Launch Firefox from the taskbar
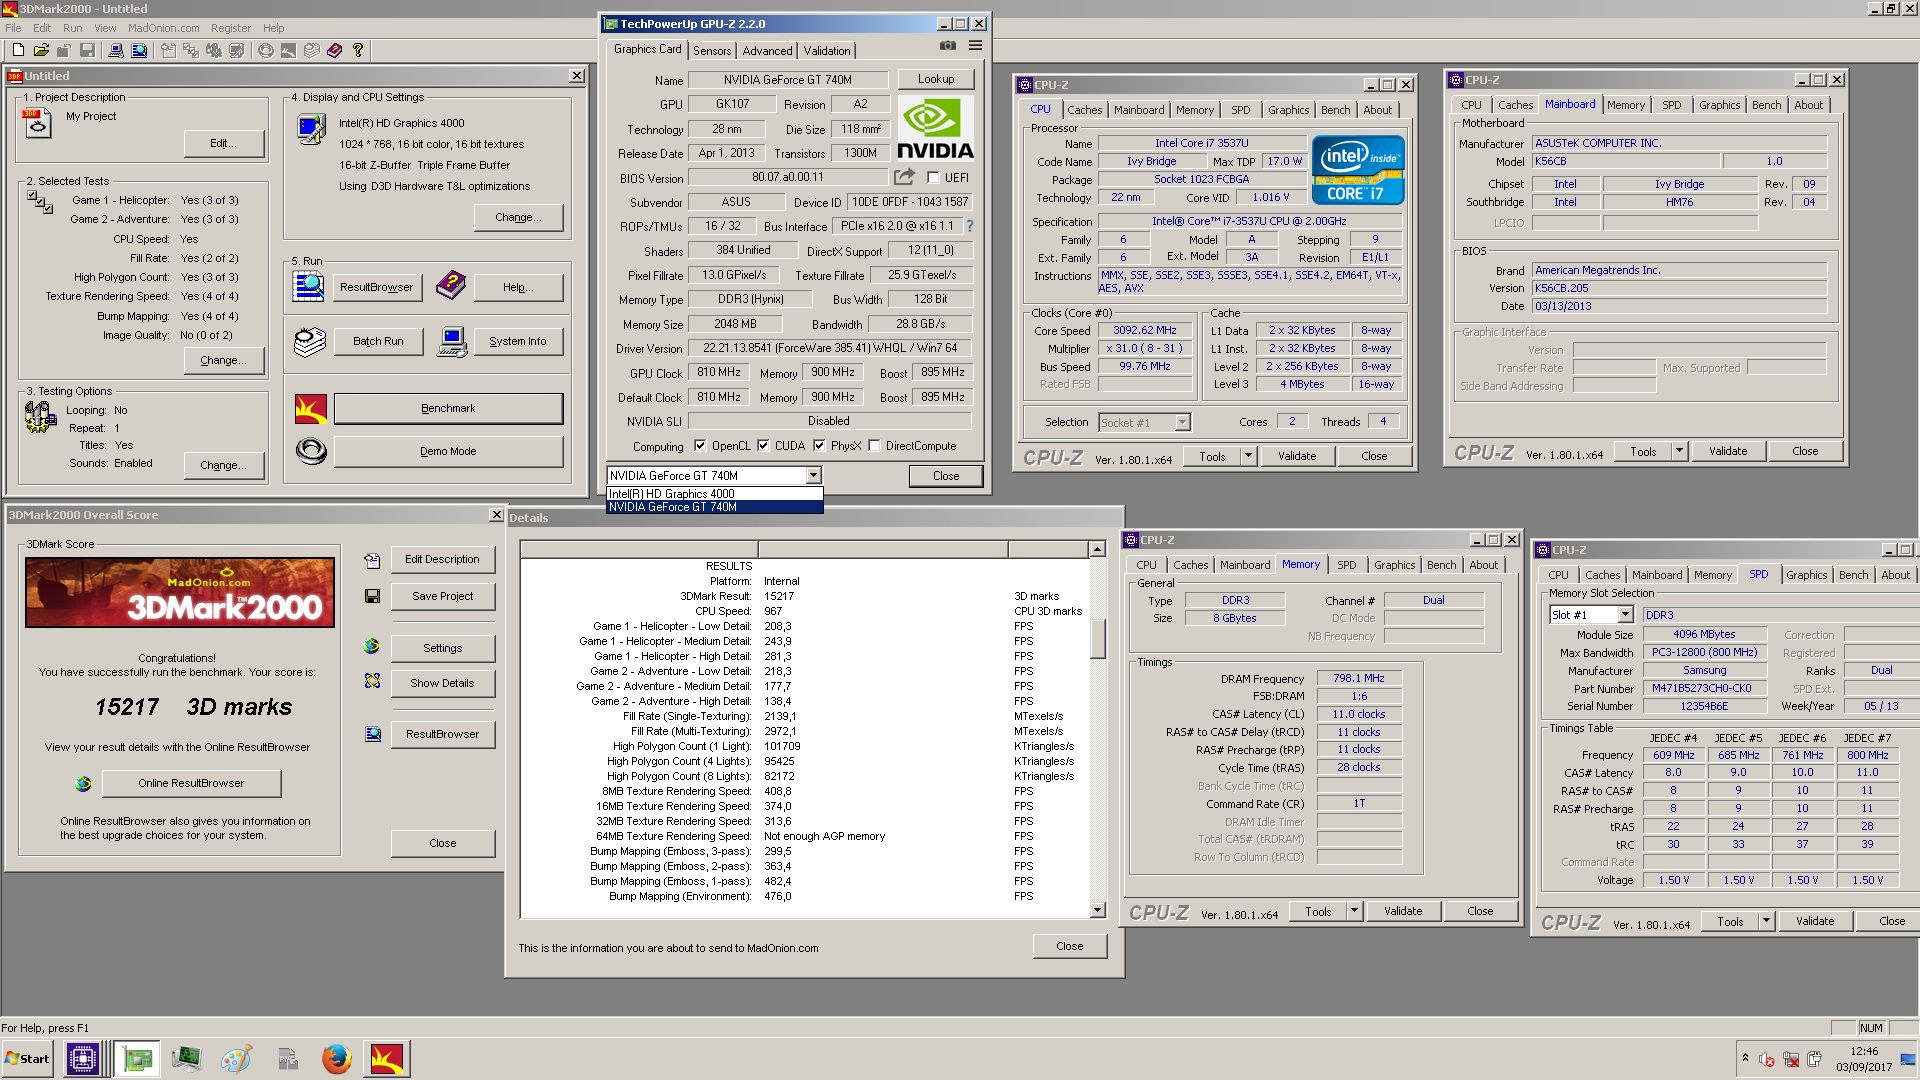Viewport: 1920px width, 1080px height. click(336, 1059)
